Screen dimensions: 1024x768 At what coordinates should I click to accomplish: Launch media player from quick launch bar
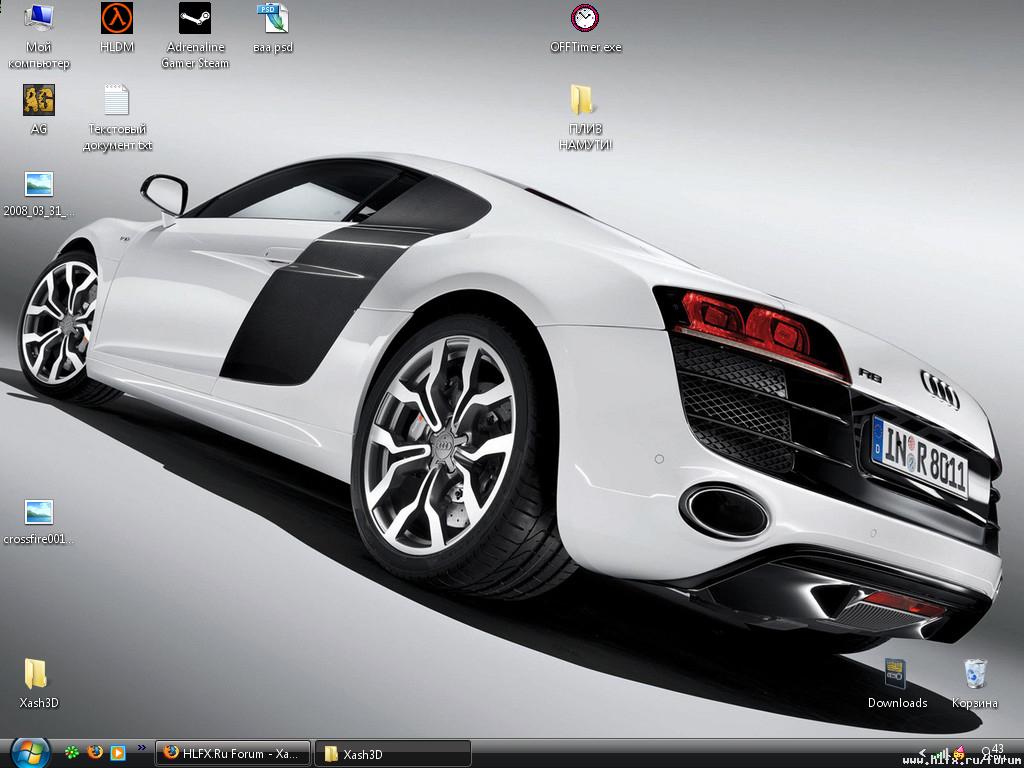click(118, 753)
